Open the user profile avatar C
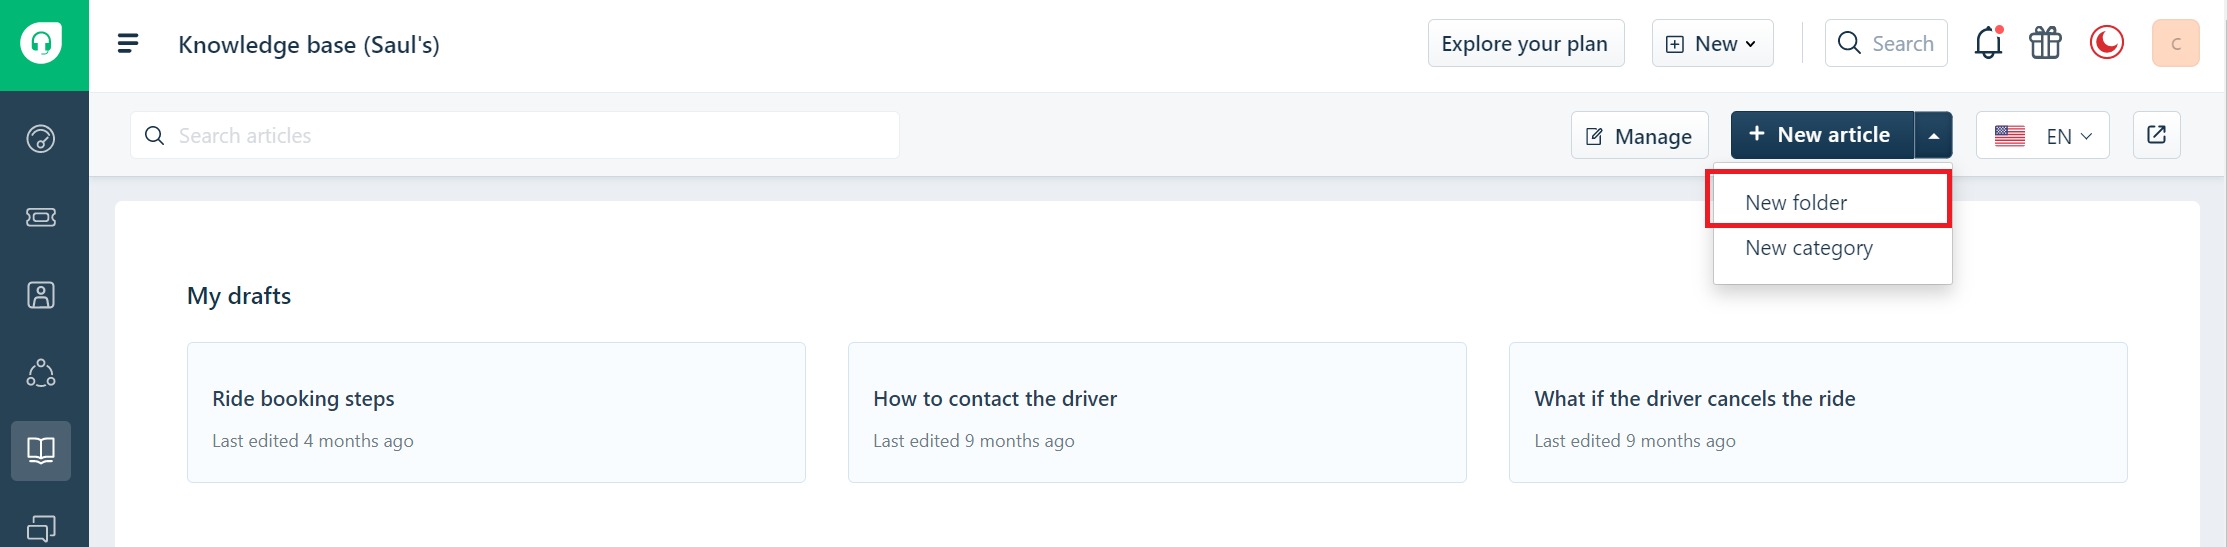 2176,43
